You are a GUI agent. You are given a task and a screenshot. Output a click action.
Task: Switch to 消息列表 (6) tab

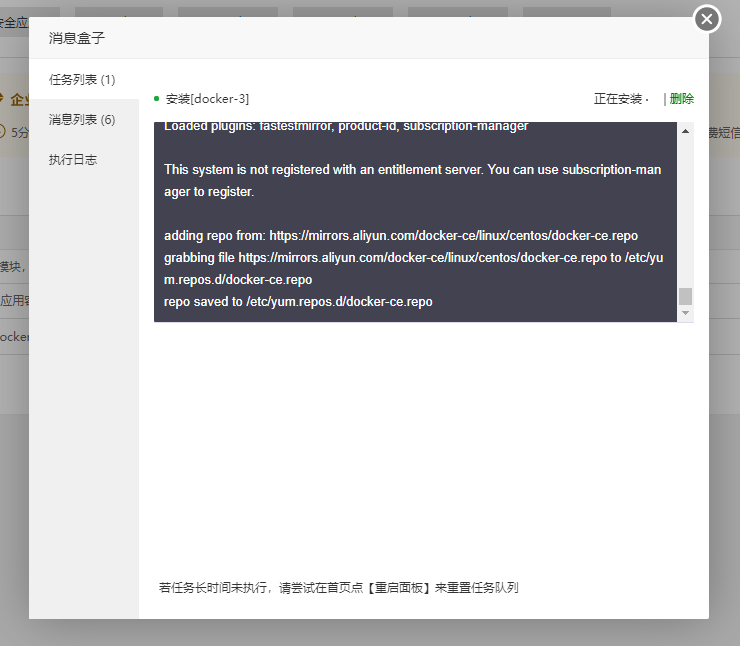coord(84,119)
